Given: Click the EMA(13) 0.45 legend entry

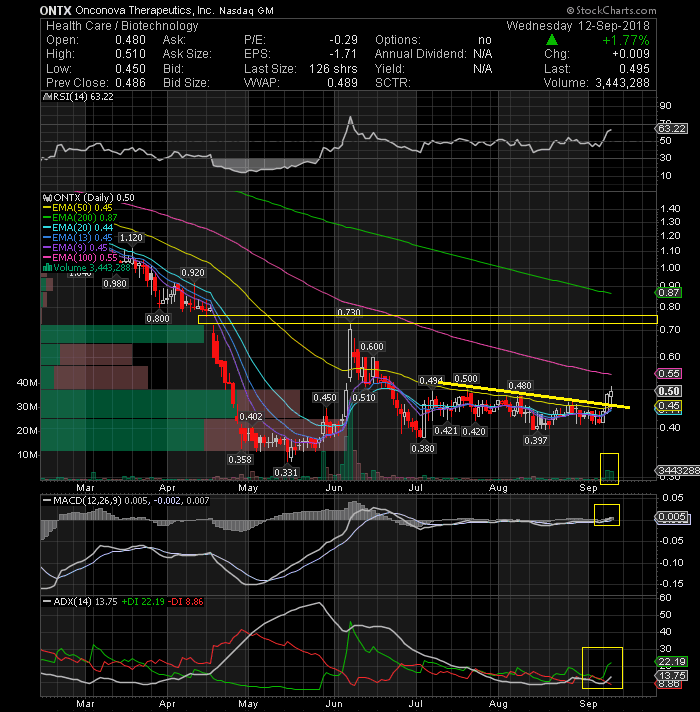Looking at the screenshot, I should [x=78, y=237].
